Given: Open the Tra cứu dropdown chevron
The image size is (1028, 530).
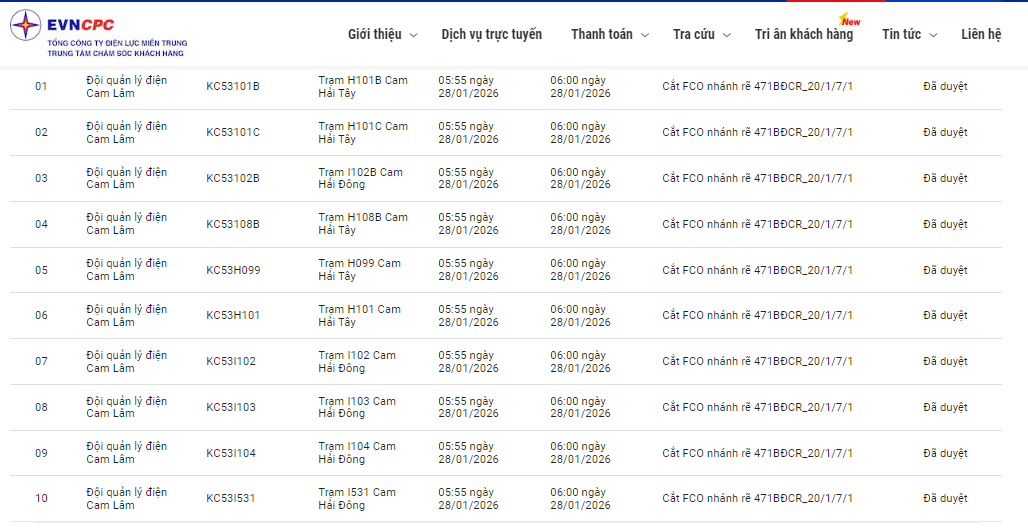Looking at the screenshot, I should pyautogui.click(x=727, y=35).
